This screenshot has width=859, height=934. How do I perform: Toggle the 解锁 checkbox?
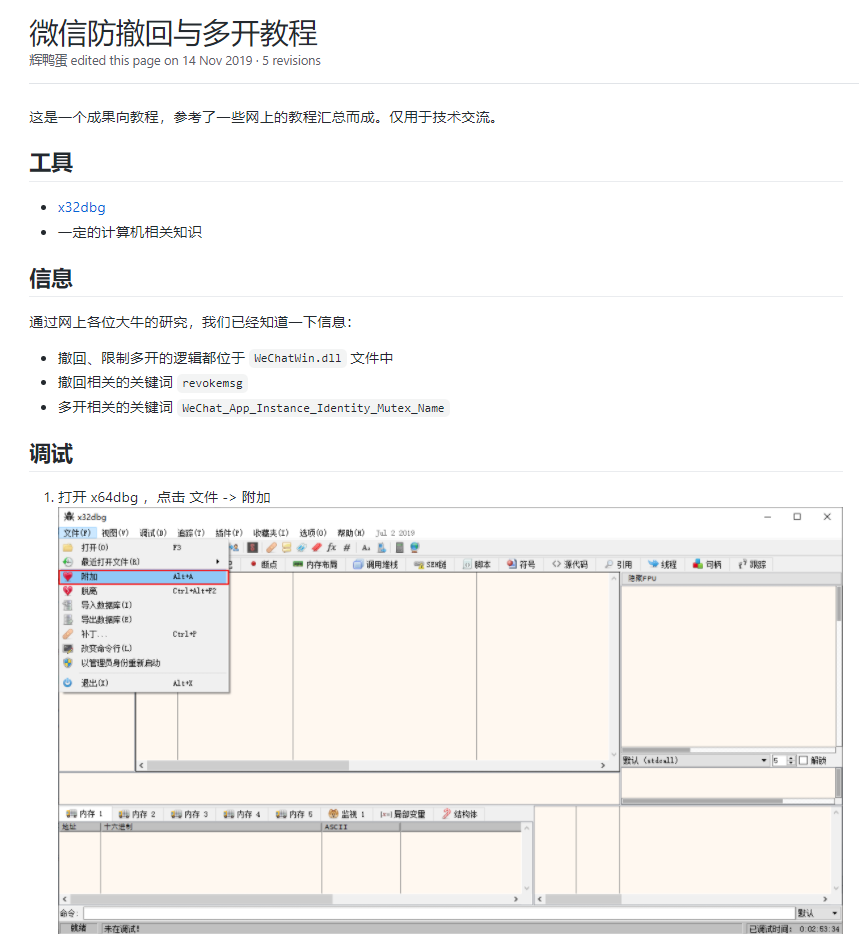pos(803,760)
